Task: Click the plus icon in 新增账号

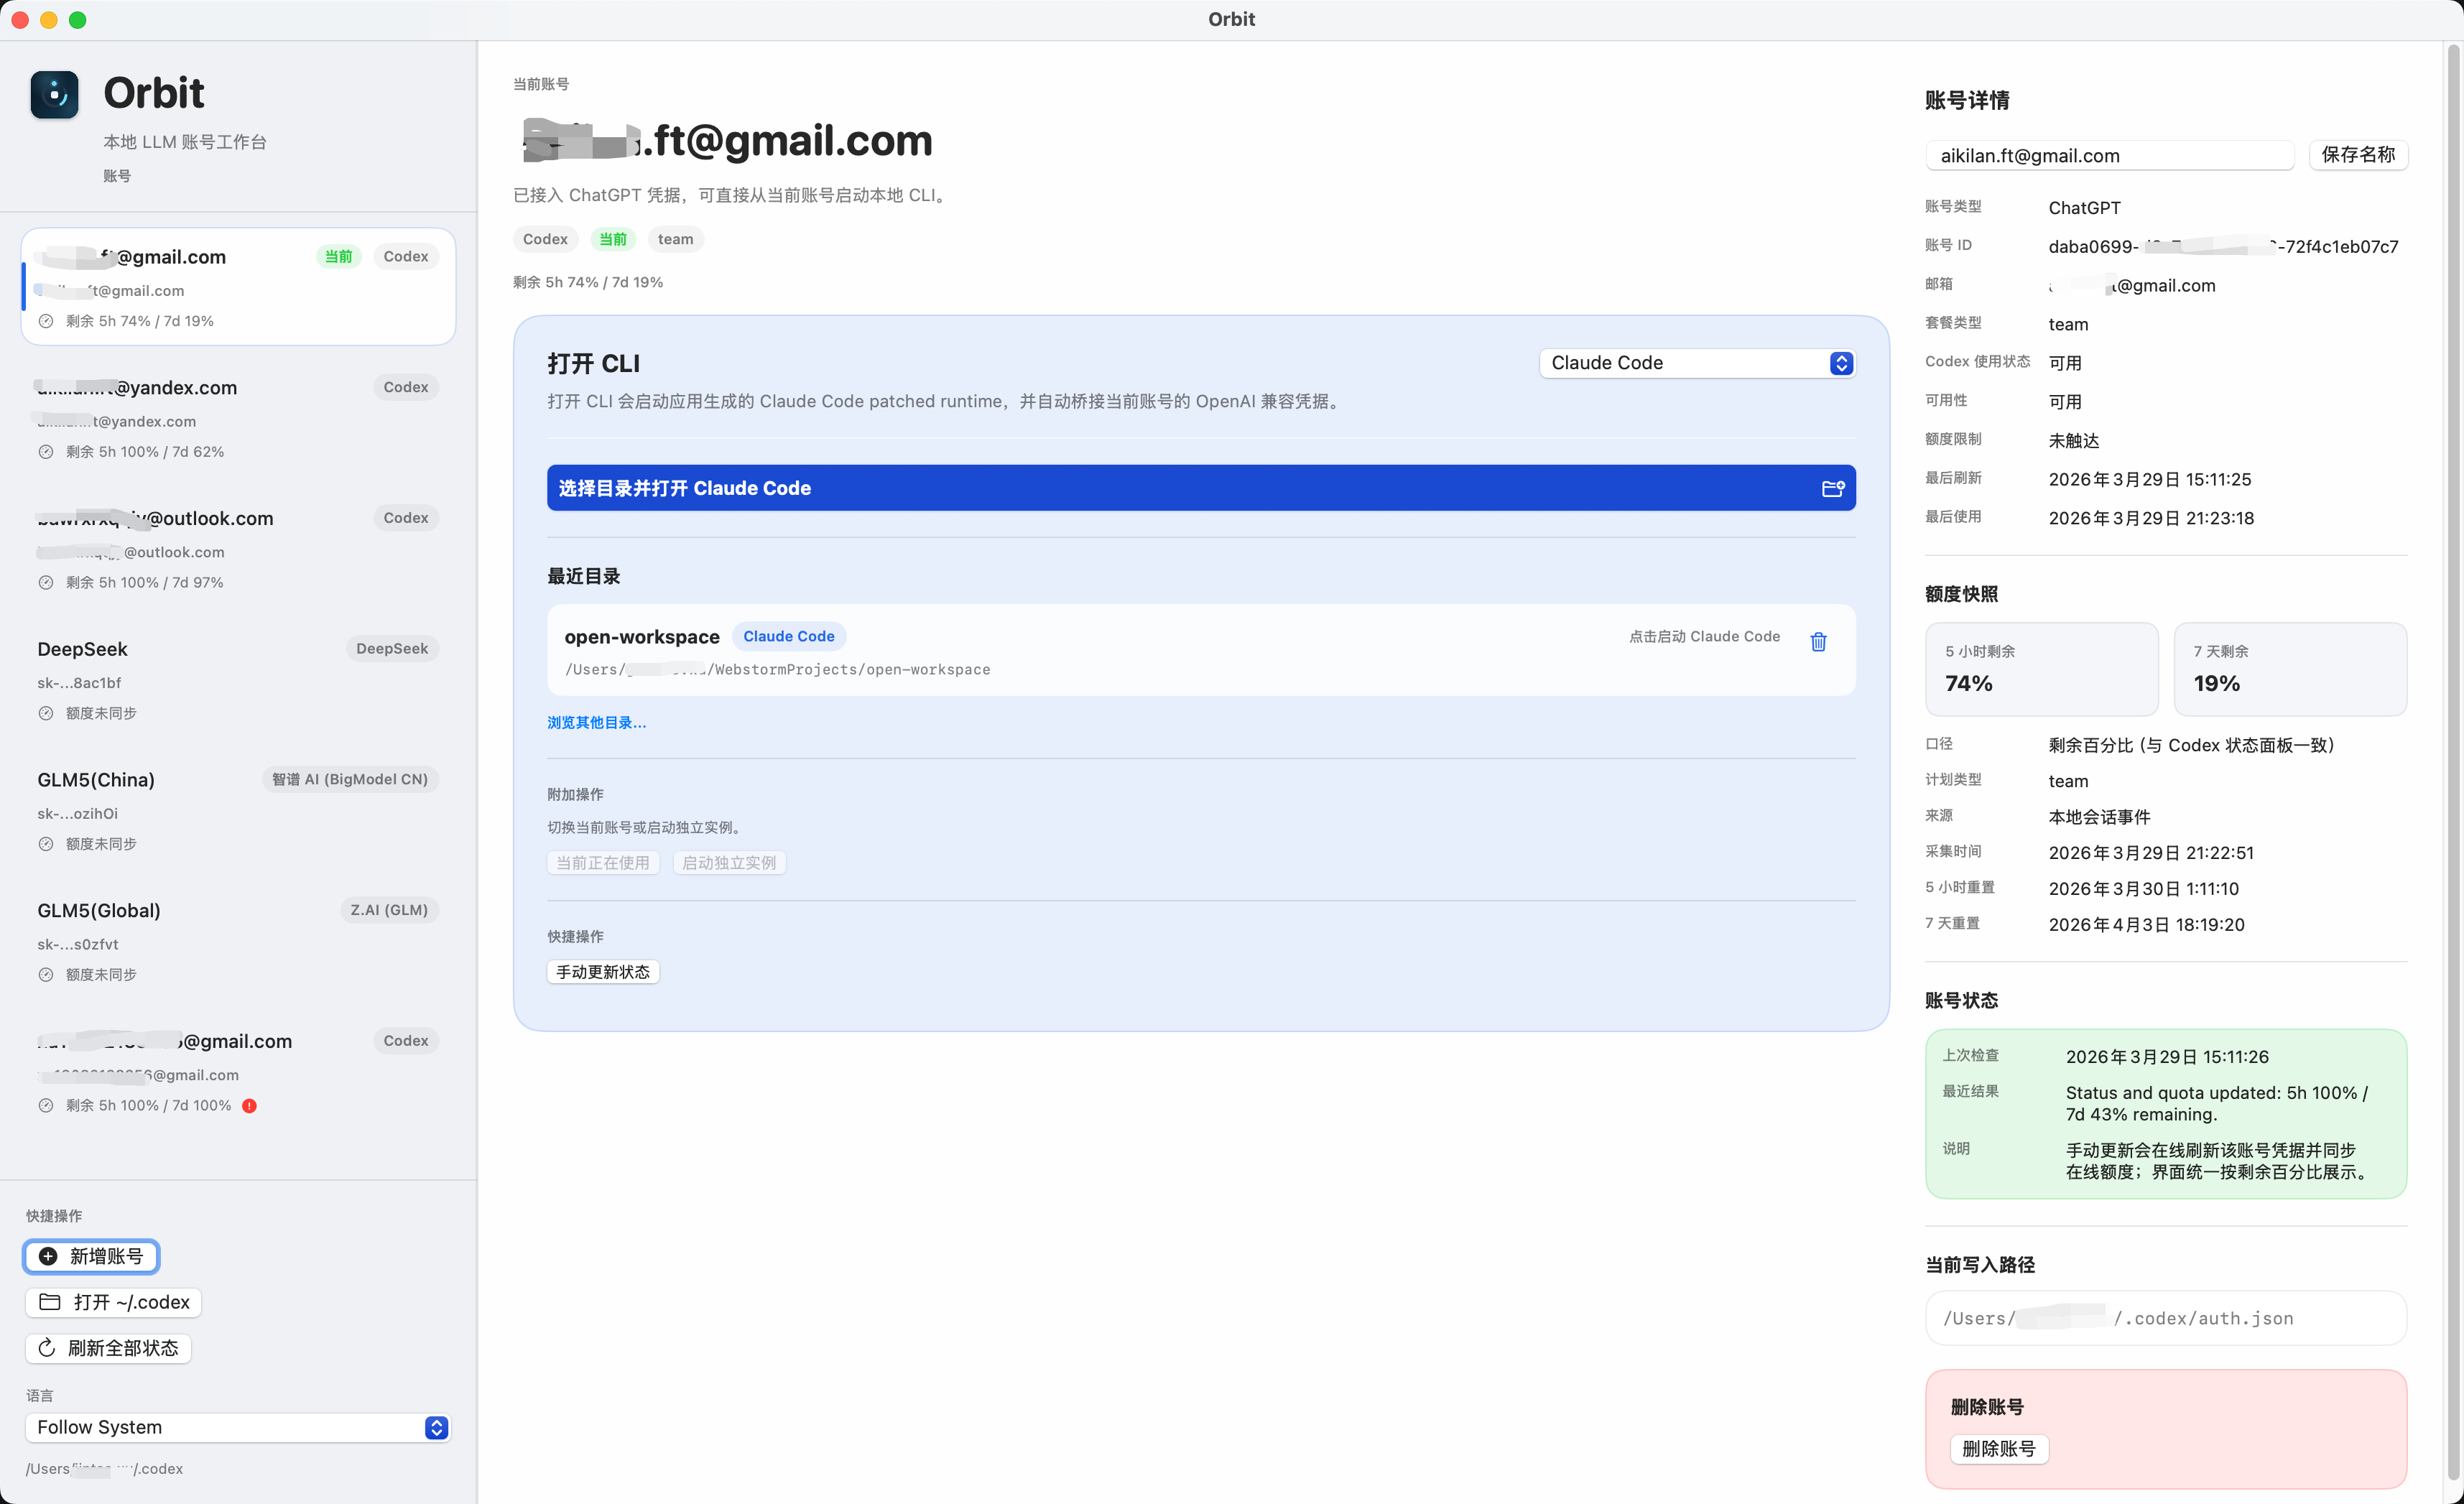Action: point(48,1257)
